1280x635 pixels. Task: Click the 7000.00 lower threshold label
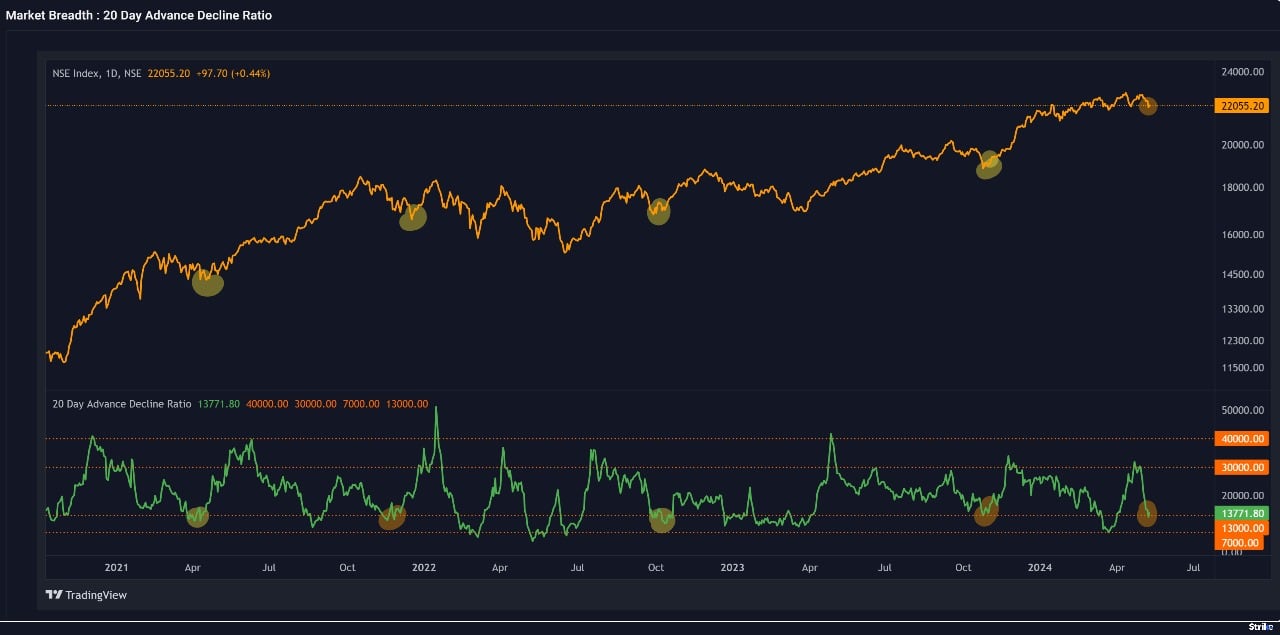[x=1240, y=541]
